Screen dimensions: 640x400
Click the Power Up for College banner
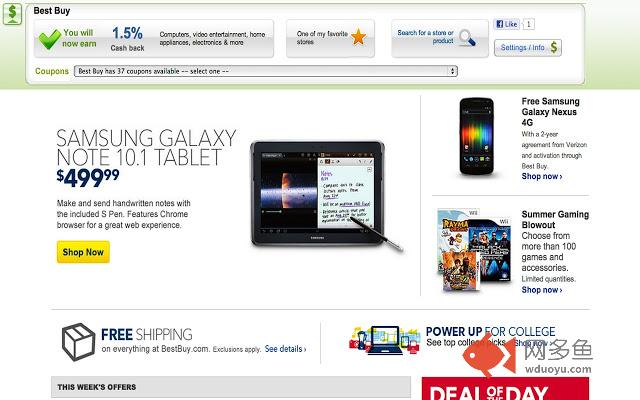click(x=453, y=339)
